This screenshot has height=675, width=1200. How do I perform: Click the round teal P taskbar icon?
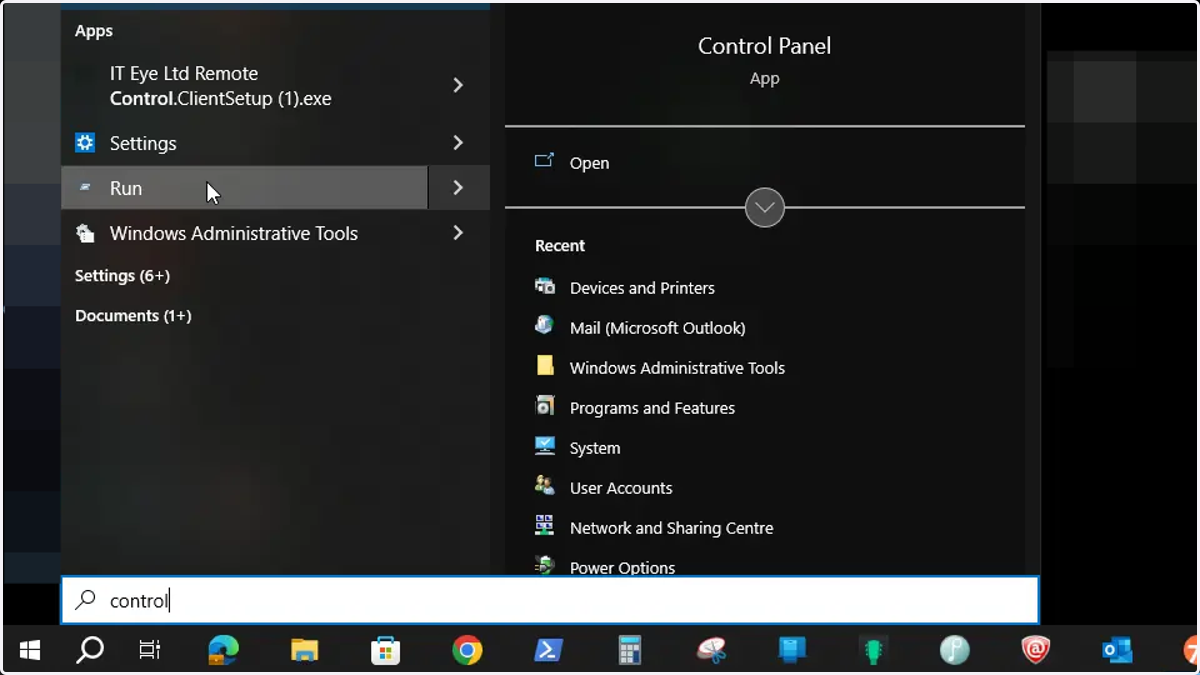point(955,651)
